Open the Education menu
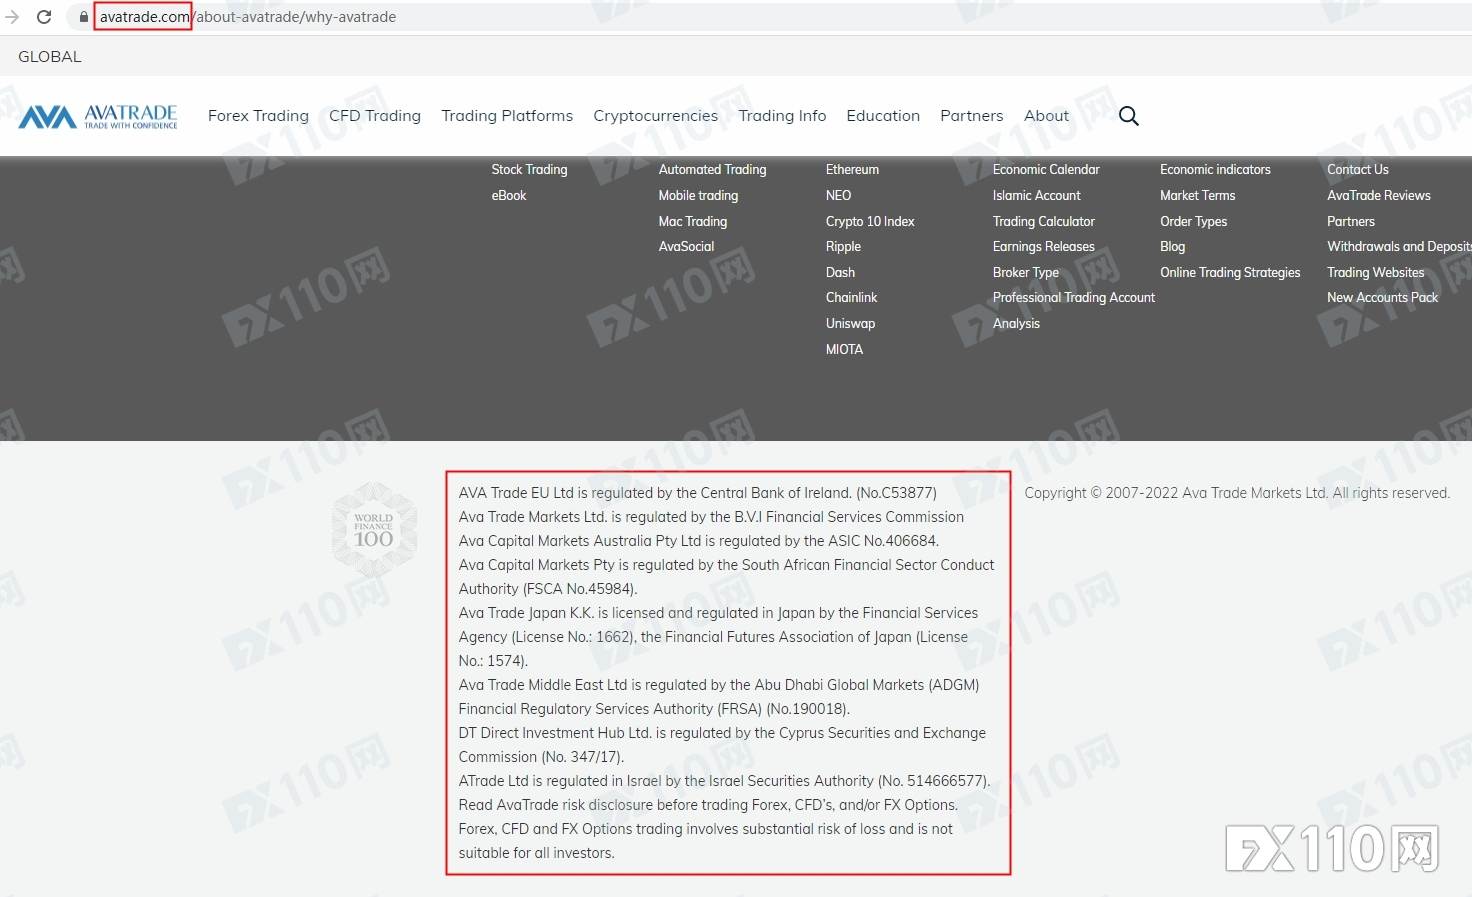This screenshot has height=897, width=1472. tap(883, 116)
